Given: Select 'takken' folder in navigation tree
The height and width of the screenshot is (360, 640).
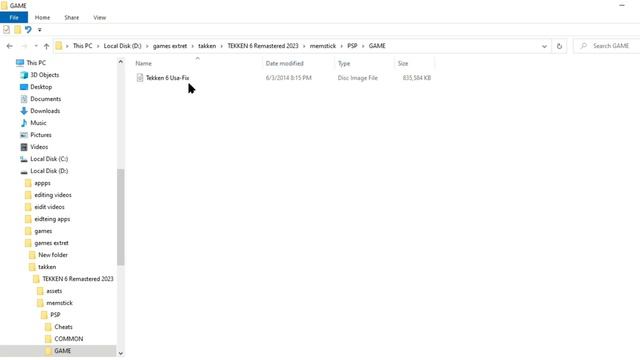Looking at the screenshot, I should (x=47, y=267).
